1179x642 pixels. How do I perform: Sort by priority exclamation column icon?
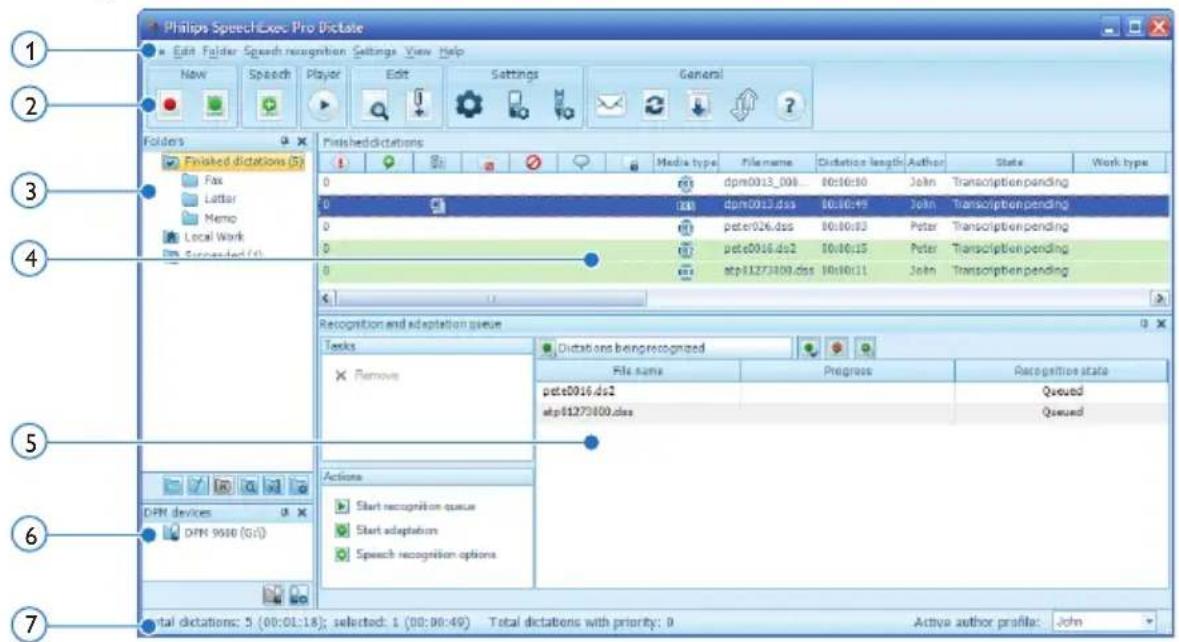(x=341, y=162)
